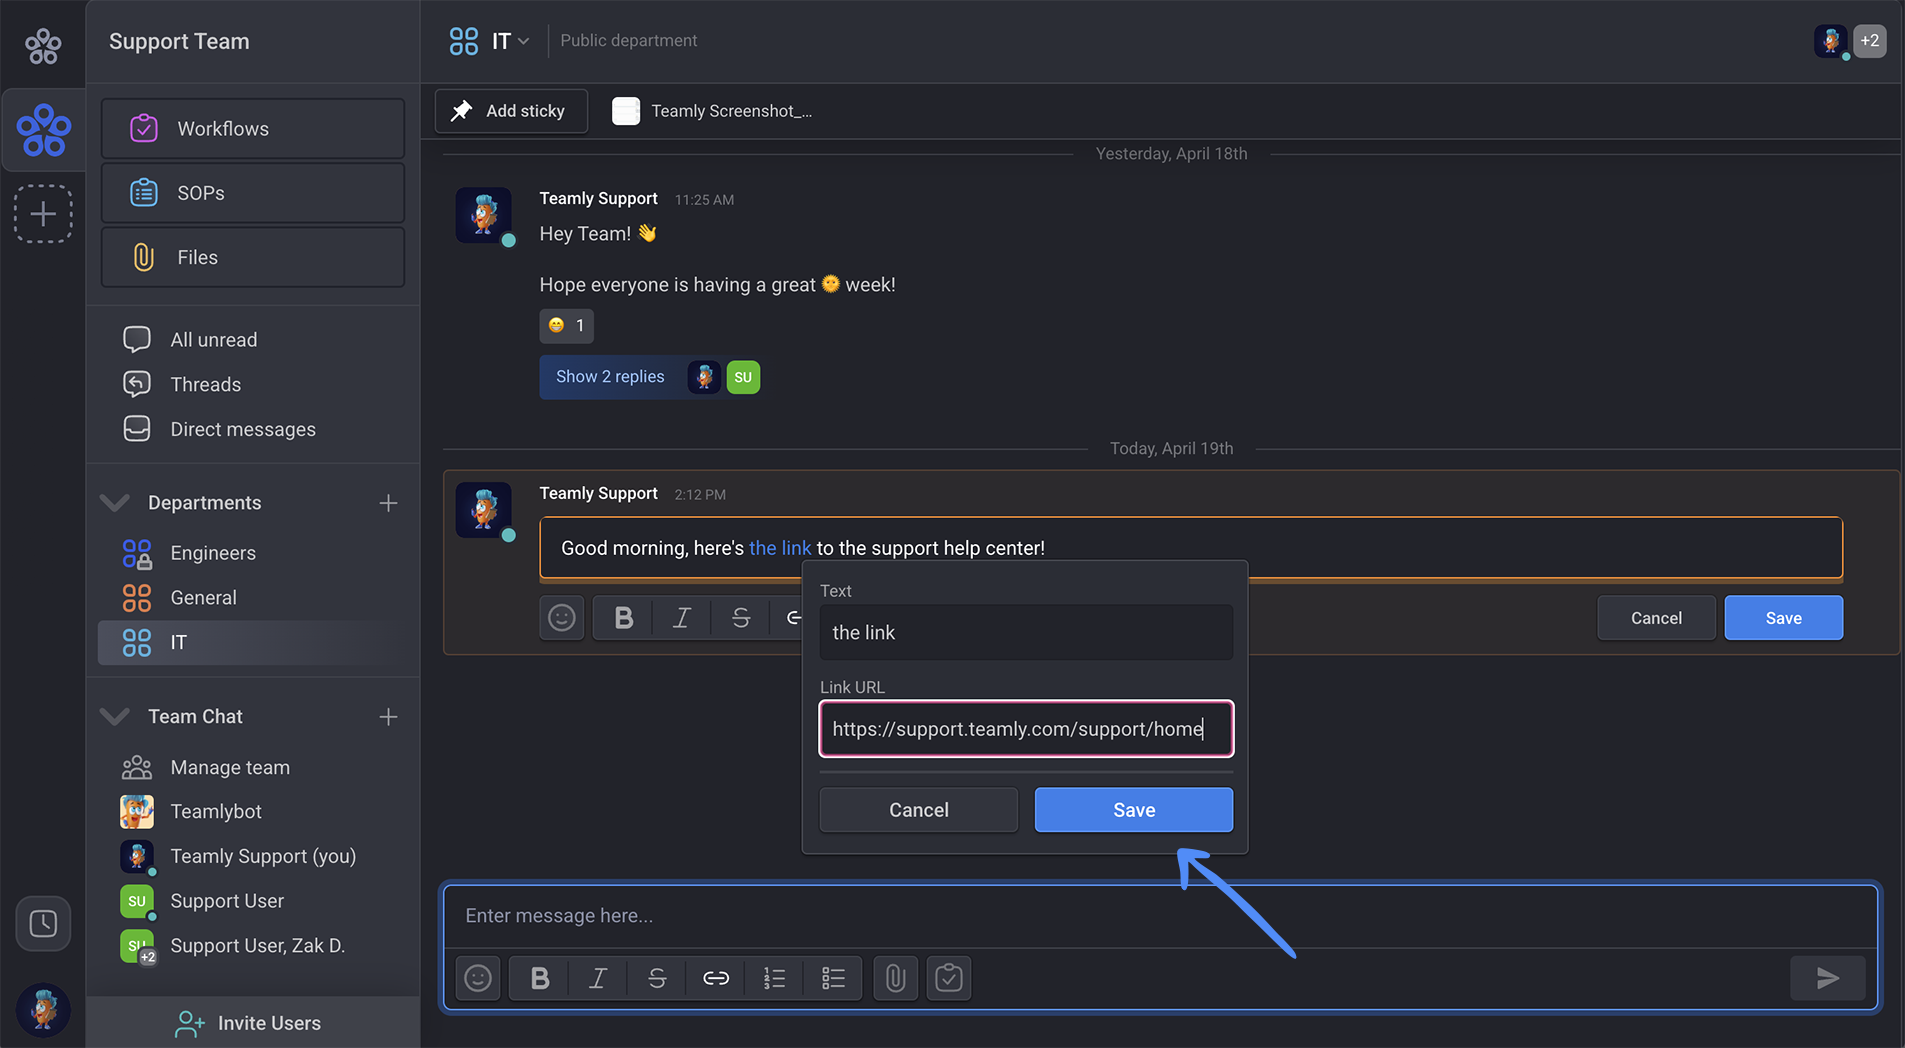The image size is (1905, 1048).
Task: Open the emoji picker in the edit toolbar
Action: (562, 618)
